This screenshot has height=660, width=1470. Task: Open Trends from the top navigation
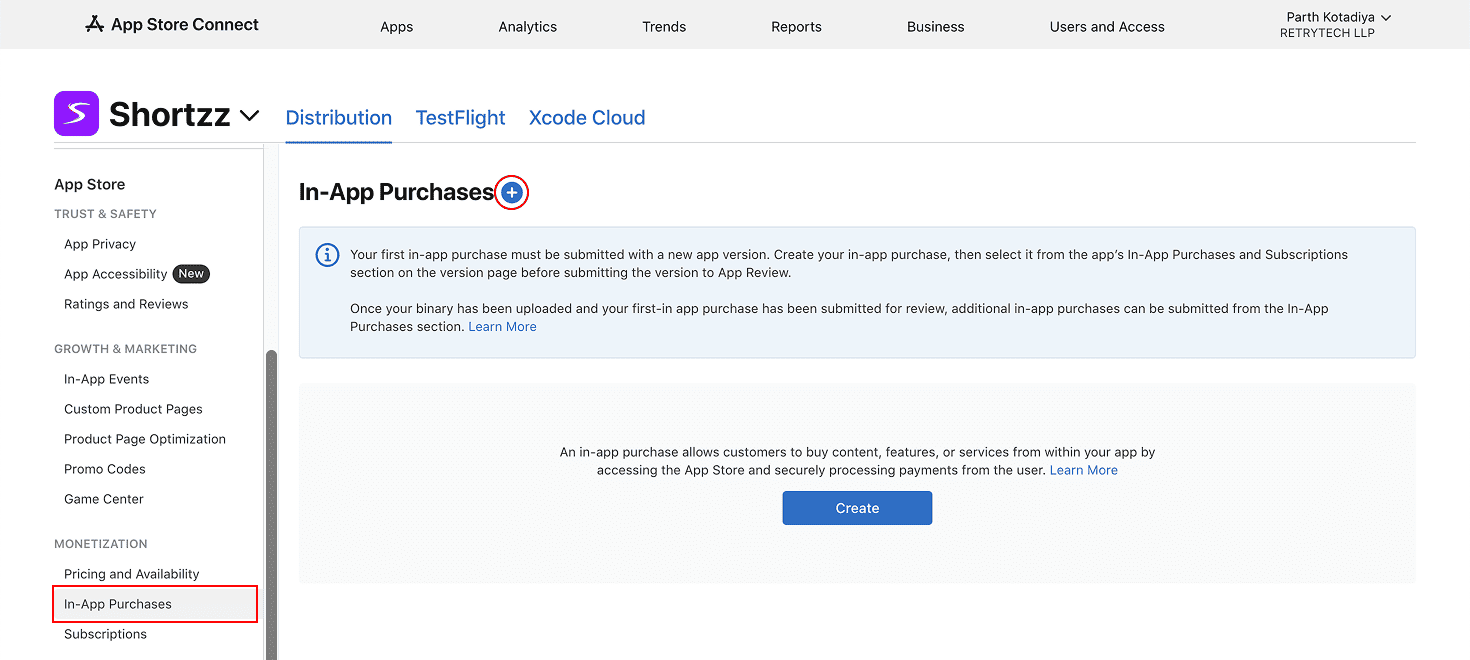[664, 27]
